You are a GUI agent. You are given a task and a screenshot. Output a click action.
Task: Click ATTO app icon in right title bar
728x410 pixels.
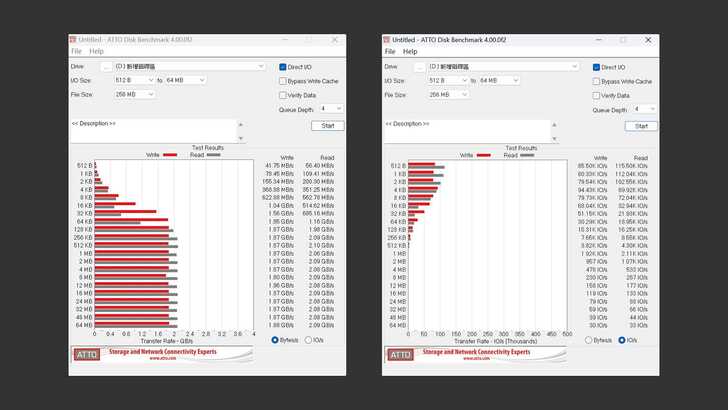[x=386, y=40]
